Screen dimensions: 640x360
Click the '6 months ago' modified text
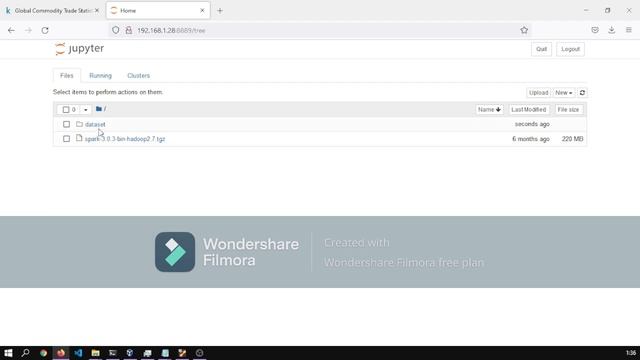pyautogui.click(x=531, y=139)
